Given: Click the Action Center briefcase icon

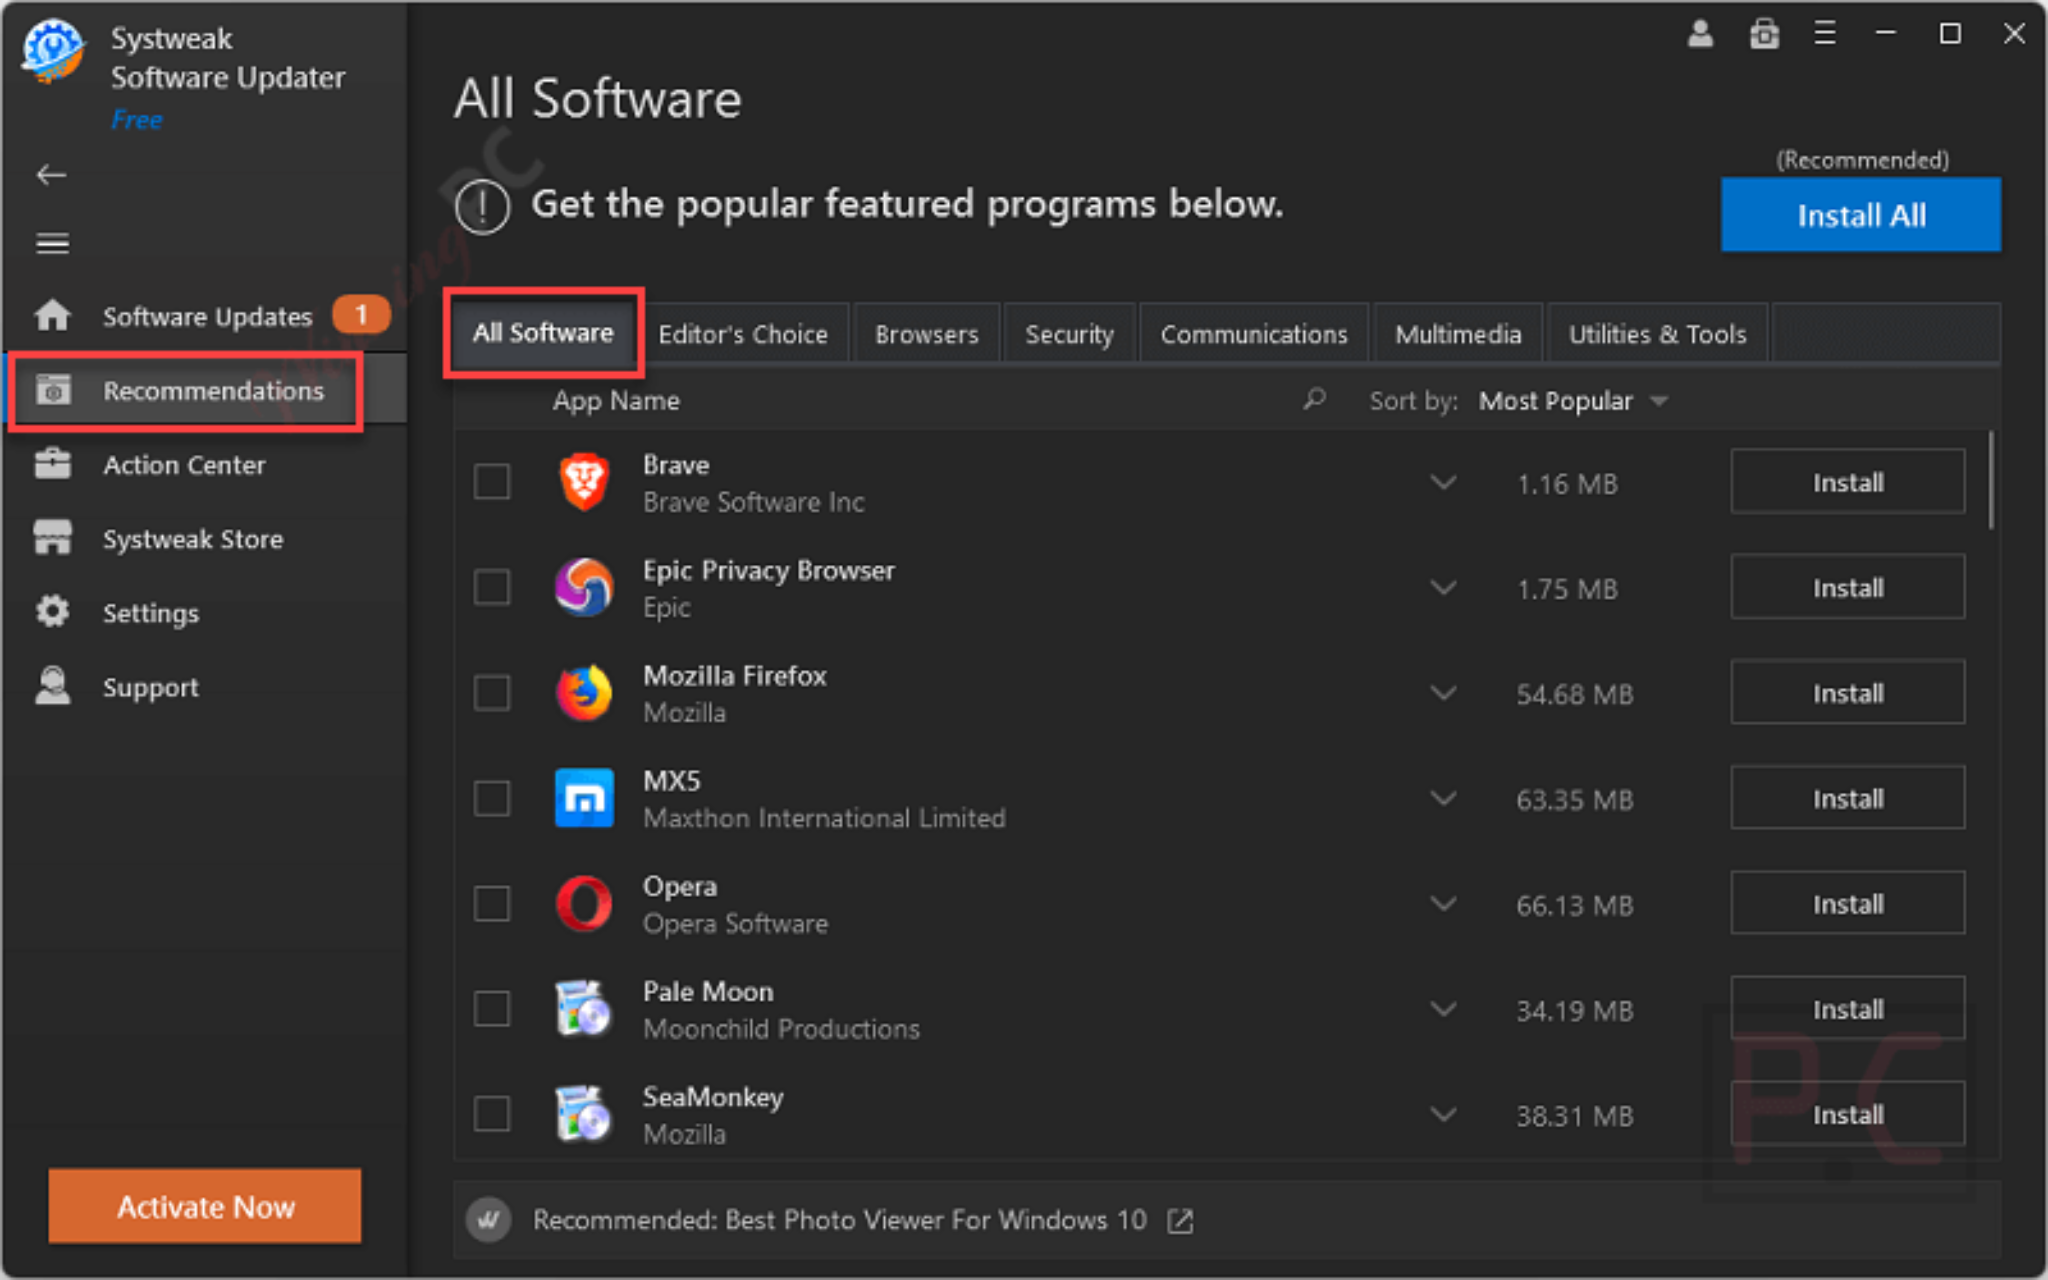Looking at the screenshot, I should coord(52,464).
